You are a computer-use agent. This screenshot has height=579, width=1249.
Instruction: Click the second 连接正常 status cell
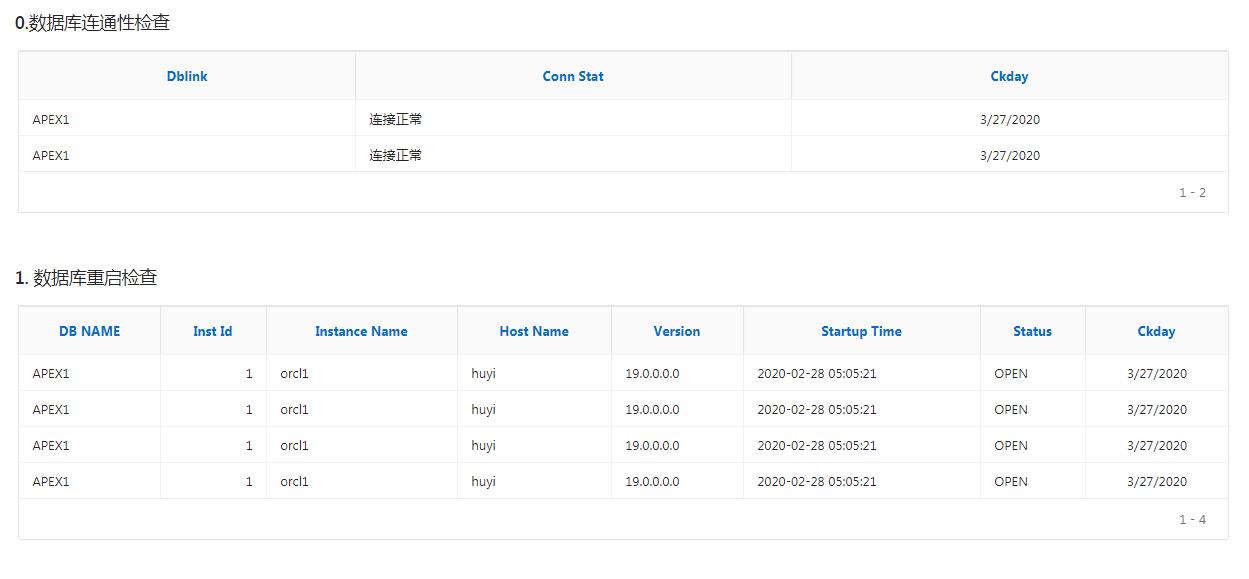(x=396, y=156)
